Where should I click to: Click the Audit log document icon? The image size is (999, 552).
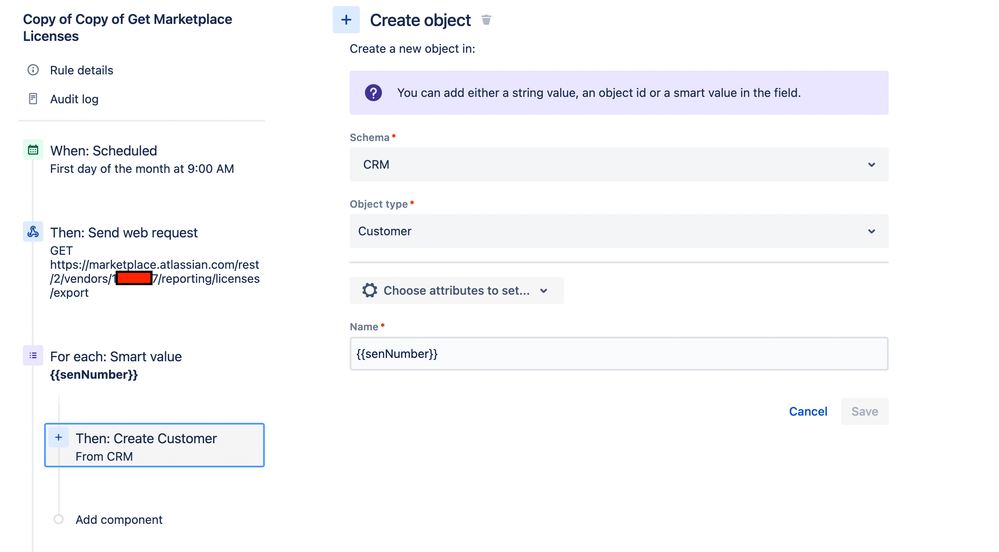coord(33,98)
